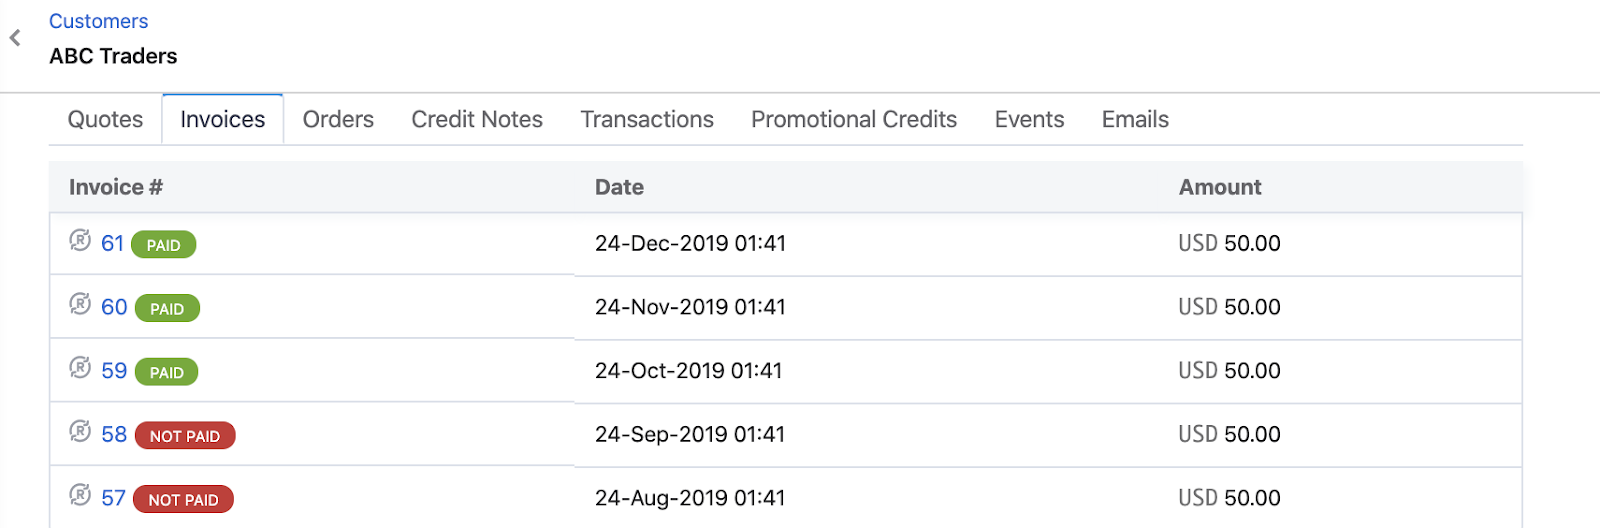Viewport: 1600px width, 528px height.
Task: Switch to the Events tab
Action: coord(1029,120)
